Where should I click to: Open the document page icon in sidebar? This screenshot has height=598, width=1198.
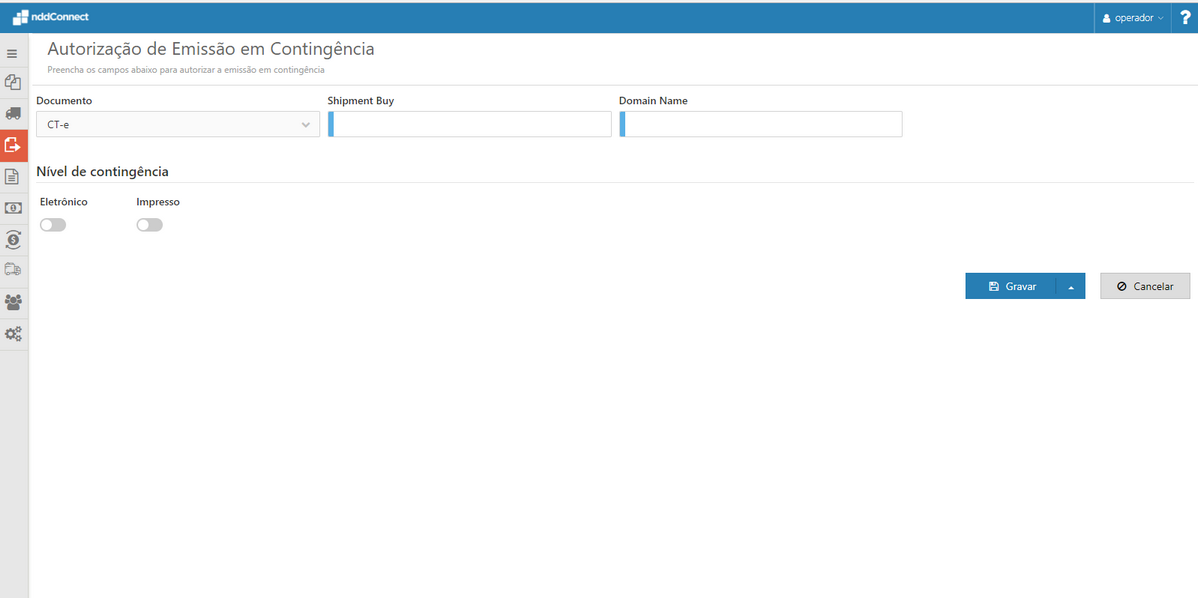13,176
